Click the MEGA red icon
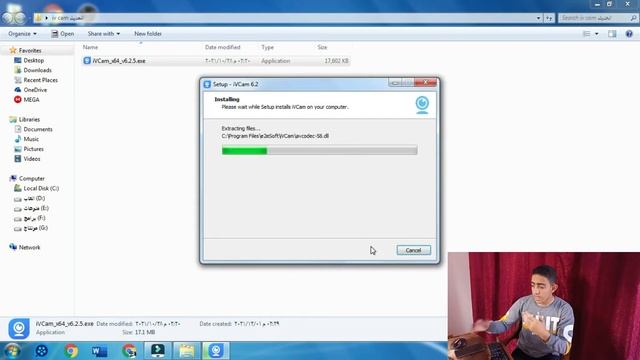This screenshot has width=640, height=360. tap(18, 100)
